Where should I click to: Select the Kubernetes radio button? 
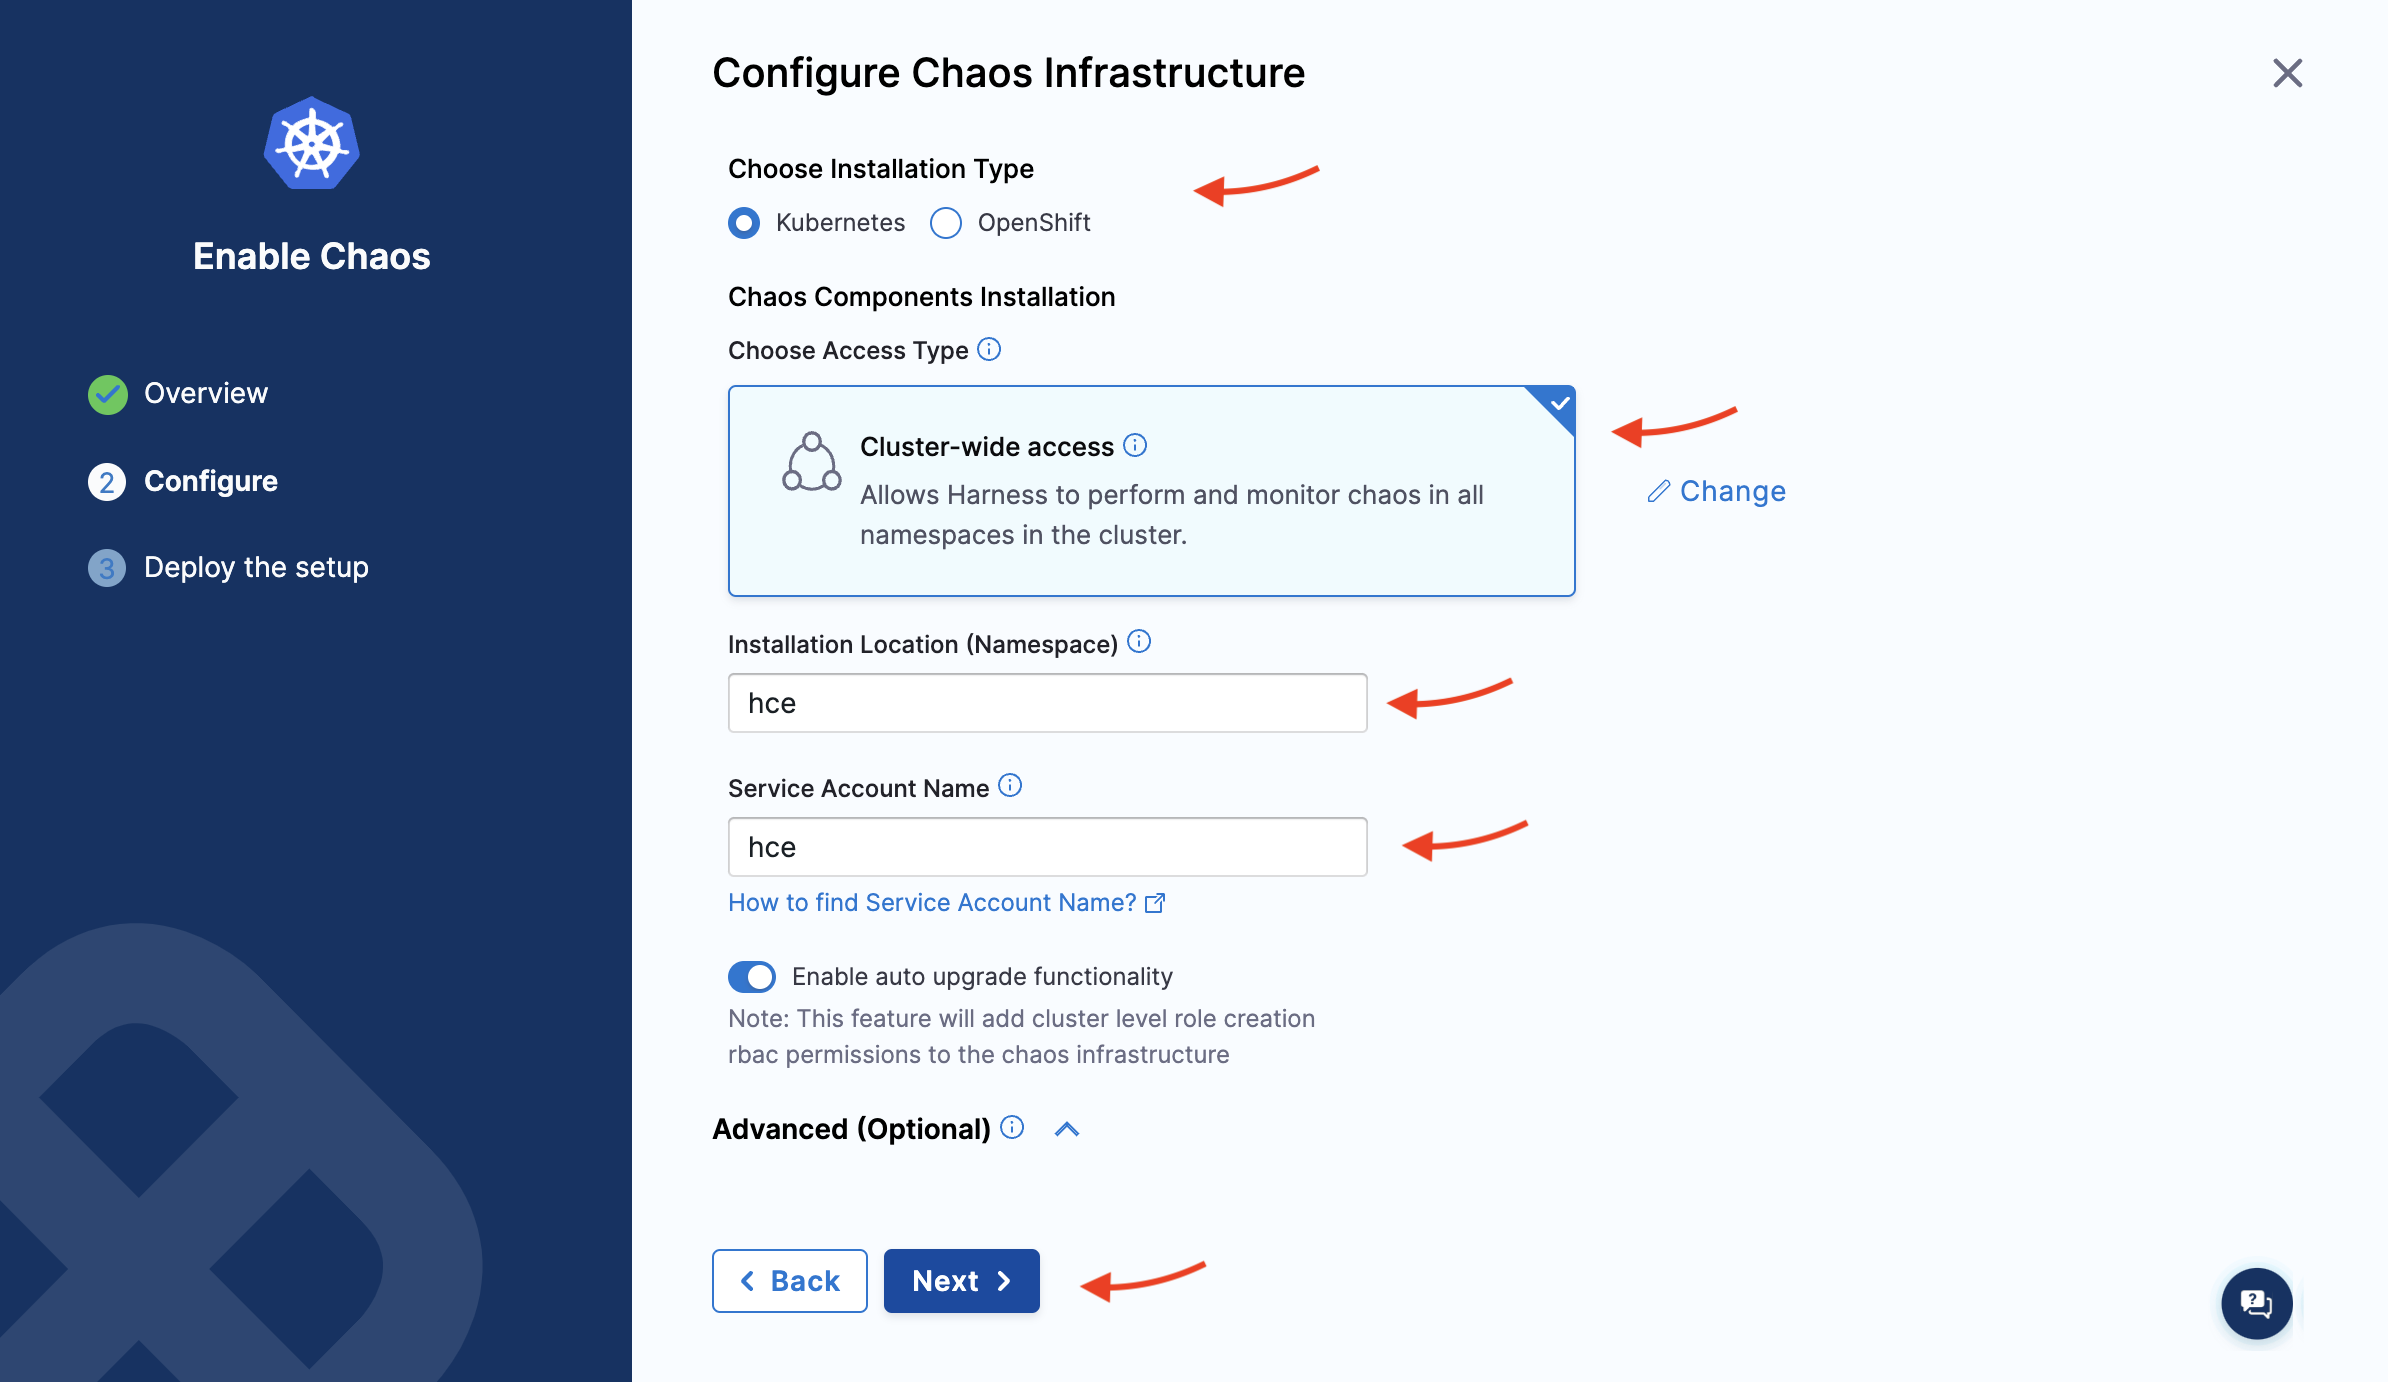pos(743,222)
